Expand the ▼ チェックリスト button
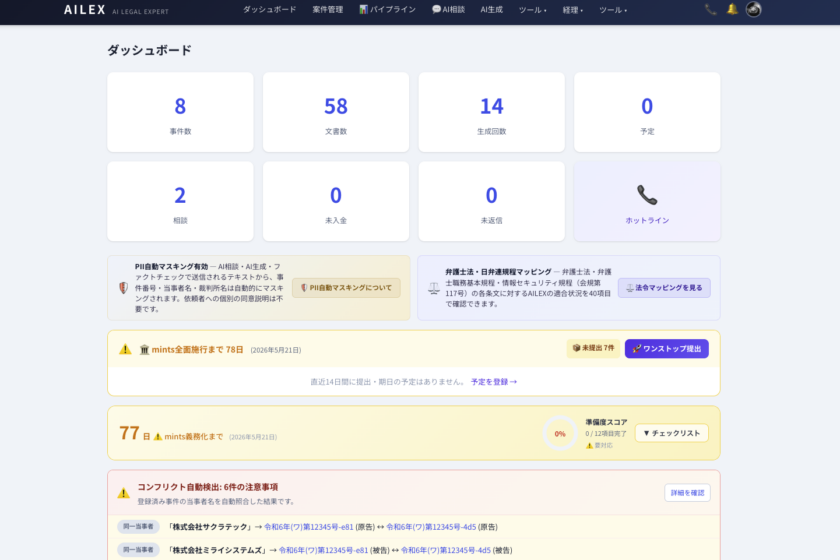Viewport: 840px width, 560px height. pyautogui.click(x=671, y=433)
